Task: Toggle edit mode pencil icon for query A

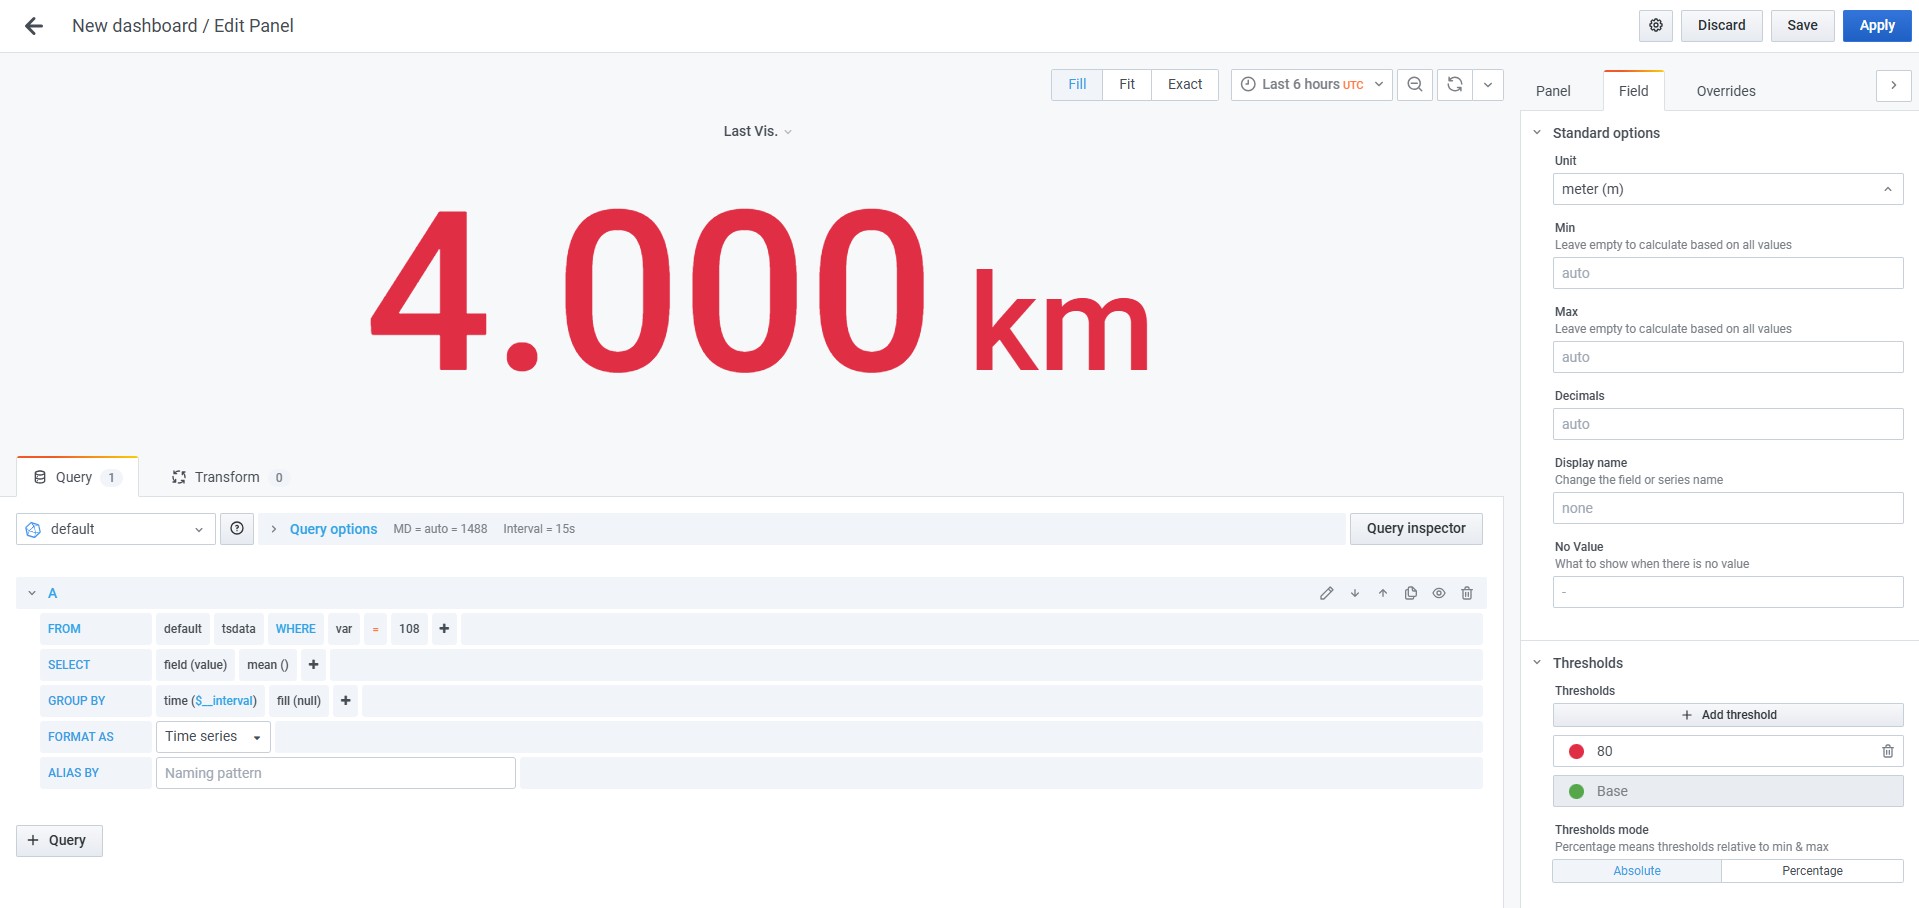Action: tap(1327, 593)
